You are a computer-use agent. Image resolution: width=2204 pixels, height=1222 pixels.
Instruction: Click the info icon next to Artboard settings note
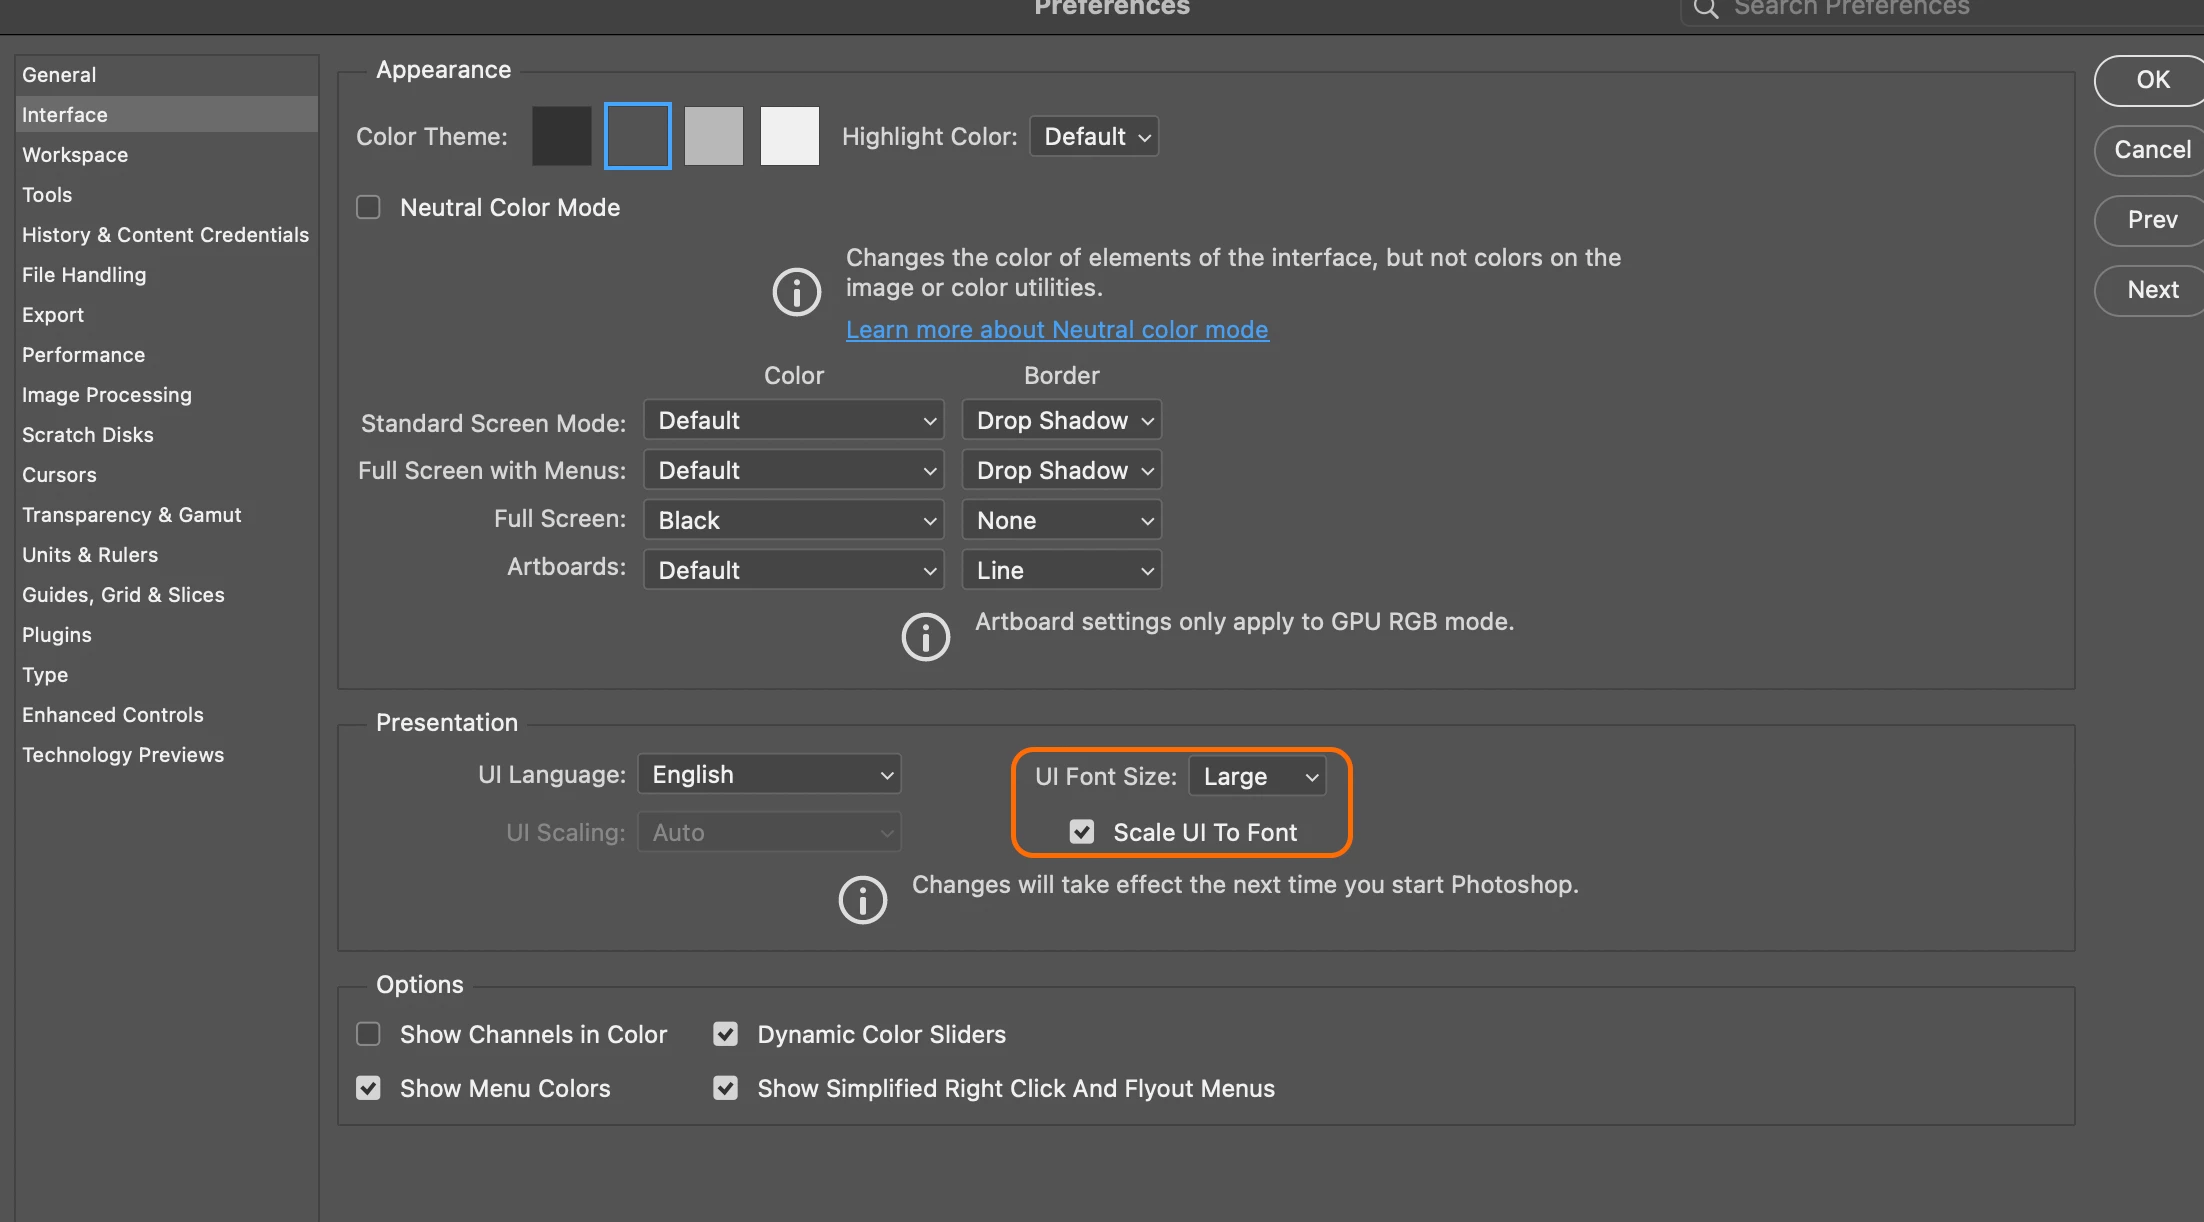point(925,637)
